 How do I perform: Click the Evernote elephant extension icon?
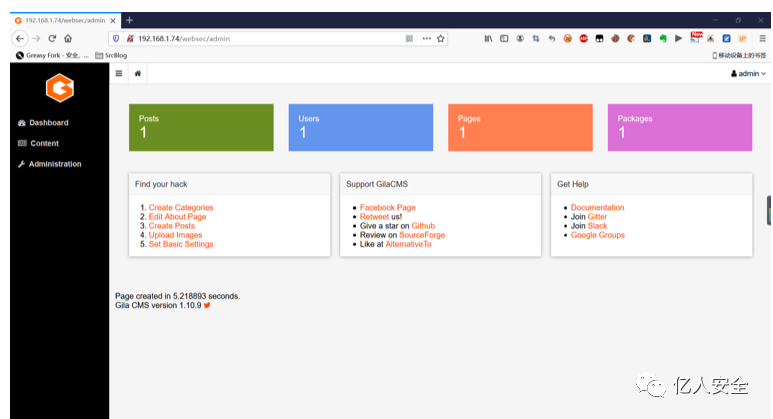(663, 38)
